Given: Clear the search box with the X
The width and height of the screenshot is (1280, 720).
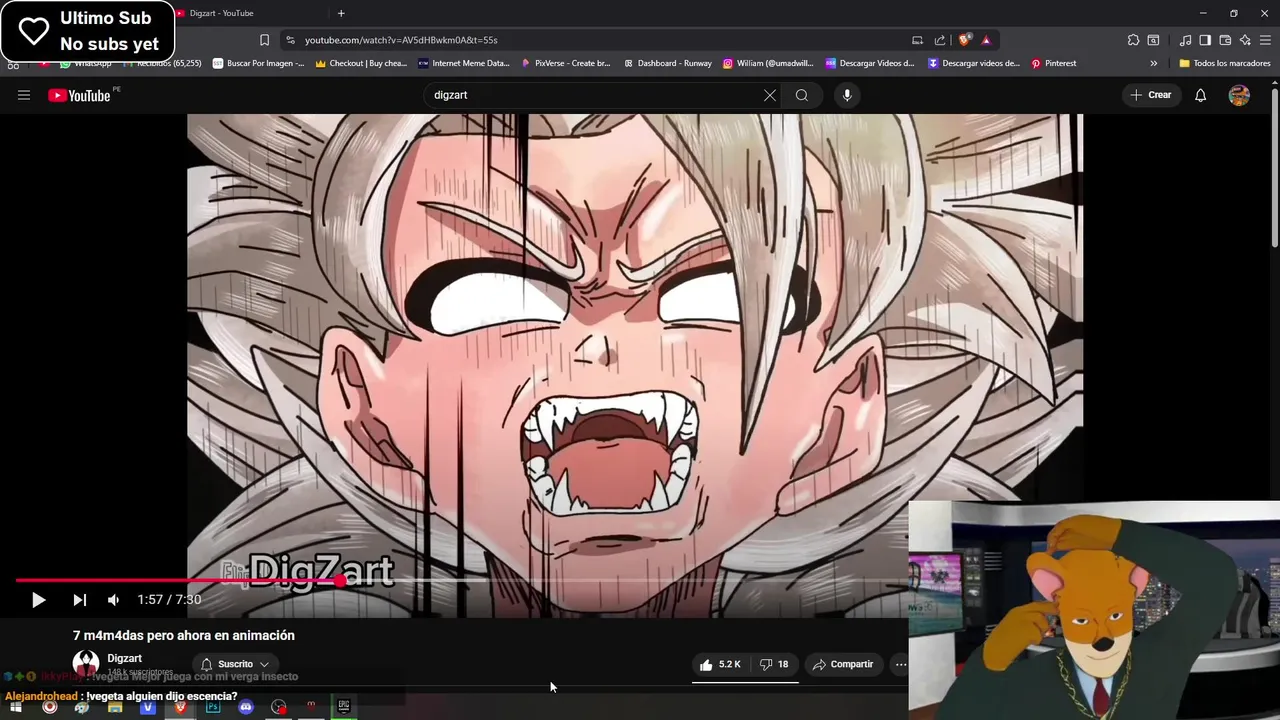Looking at the screenshot, I should pyautogui.click(x=769, y=95).
